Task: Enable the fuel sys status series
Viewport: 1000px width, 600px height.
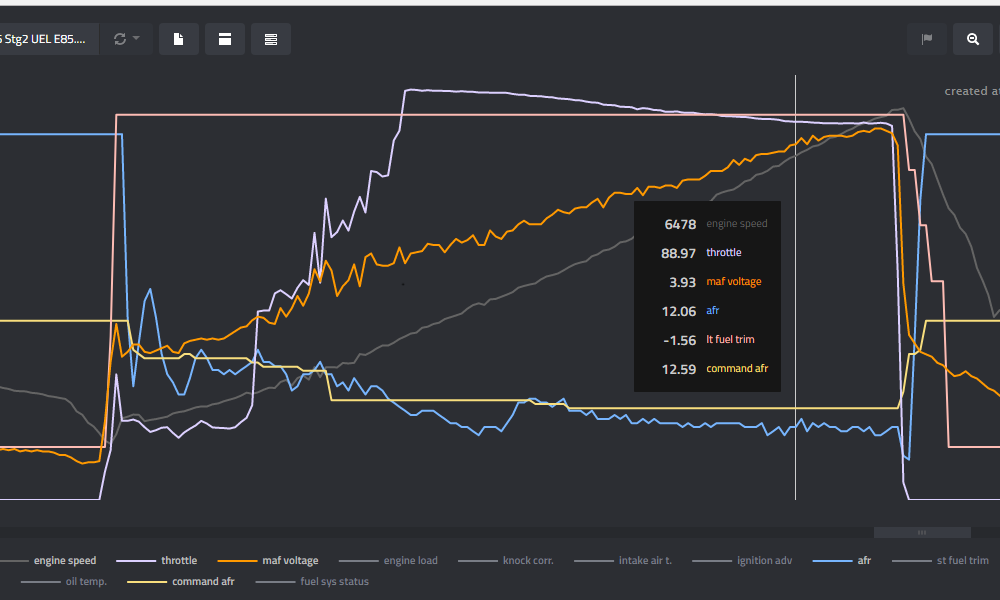Action: click(334, 581)
